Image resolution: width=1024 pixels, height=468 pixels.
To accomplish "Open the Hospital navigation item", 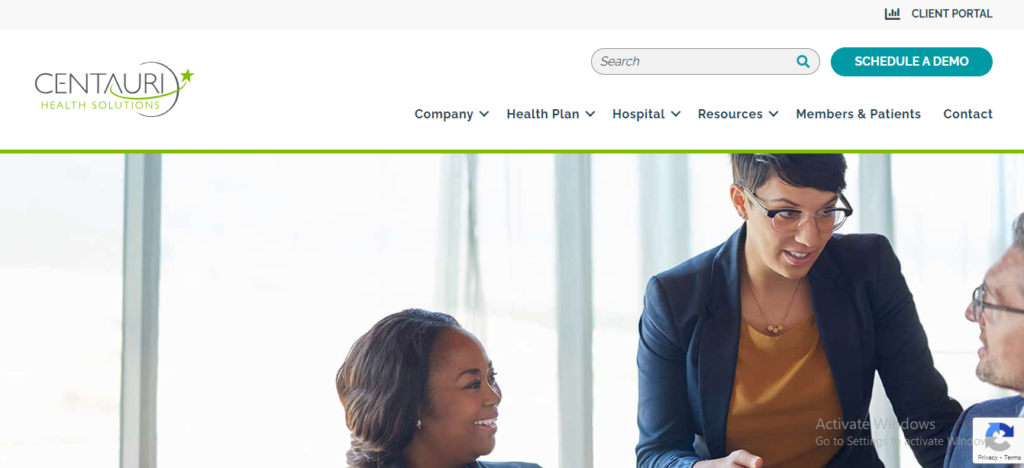I will 638,114.
